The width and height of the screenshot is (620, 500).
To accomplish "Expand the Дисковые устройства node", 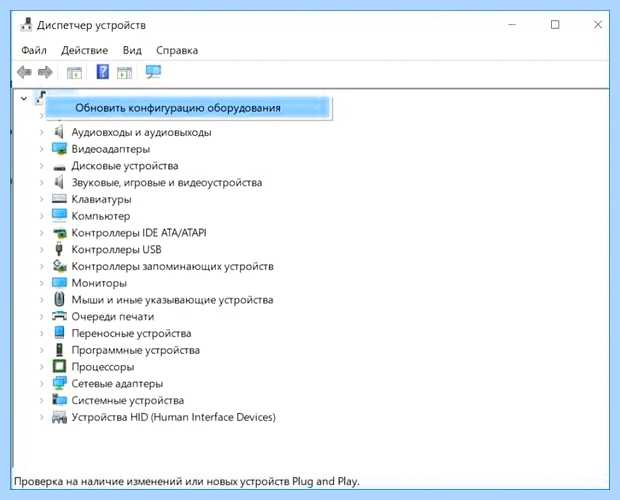I will coord(42,166).
